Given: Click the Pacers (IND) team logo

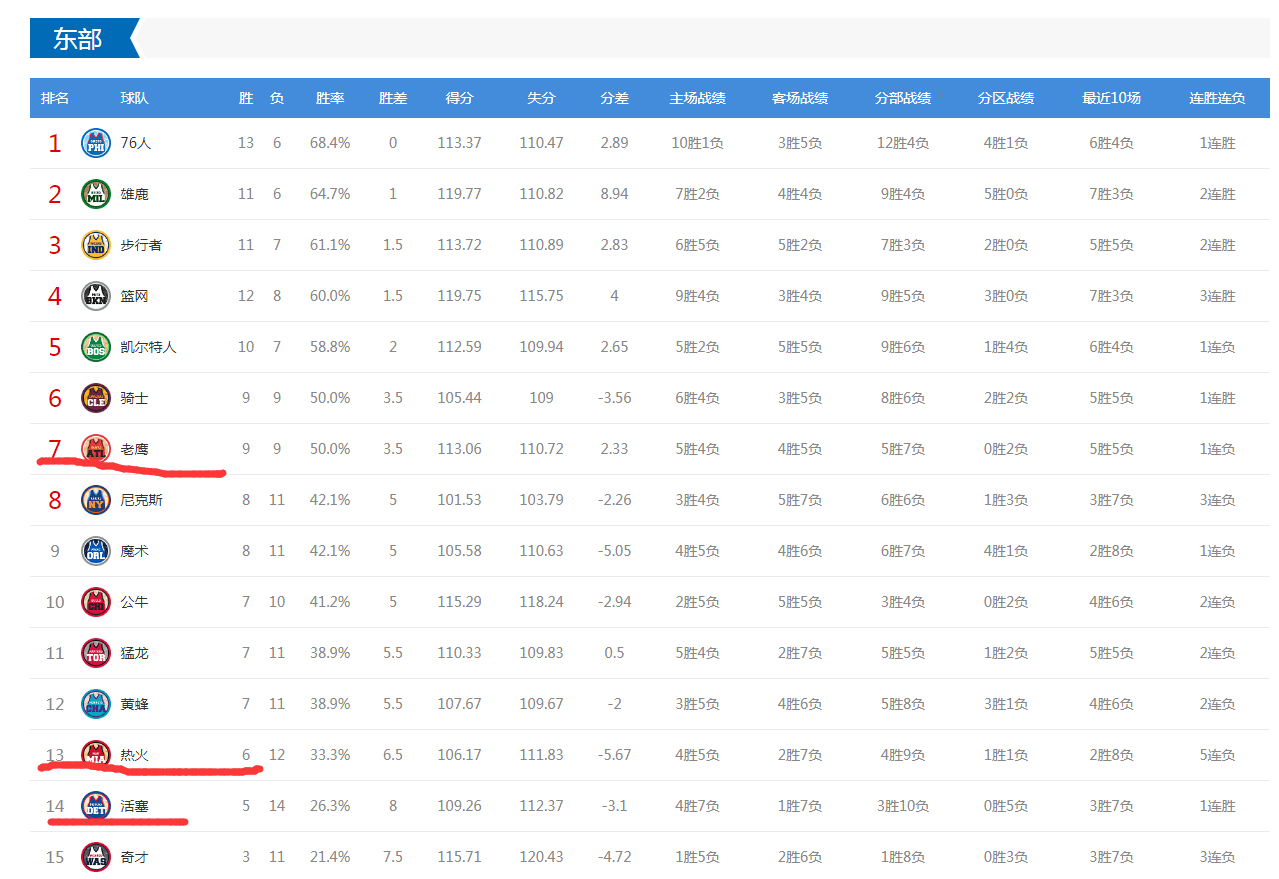Looking at the screenshot, I should 96,245.
